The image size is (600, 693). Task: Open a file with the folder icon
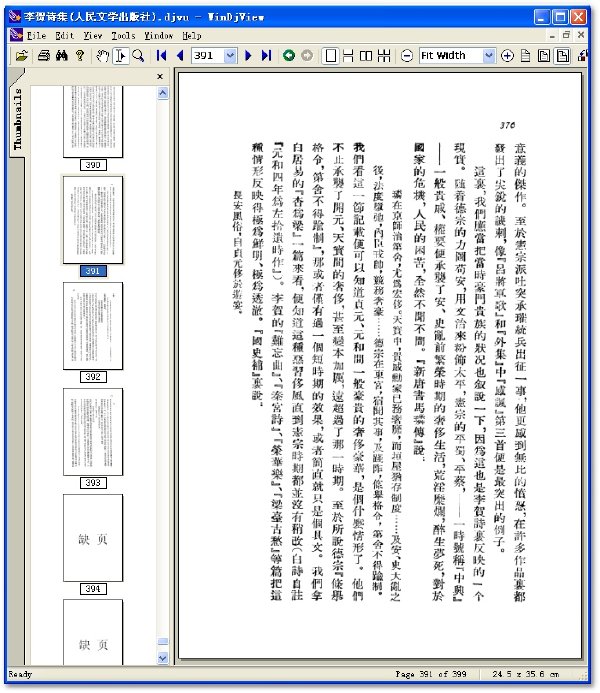21,56
